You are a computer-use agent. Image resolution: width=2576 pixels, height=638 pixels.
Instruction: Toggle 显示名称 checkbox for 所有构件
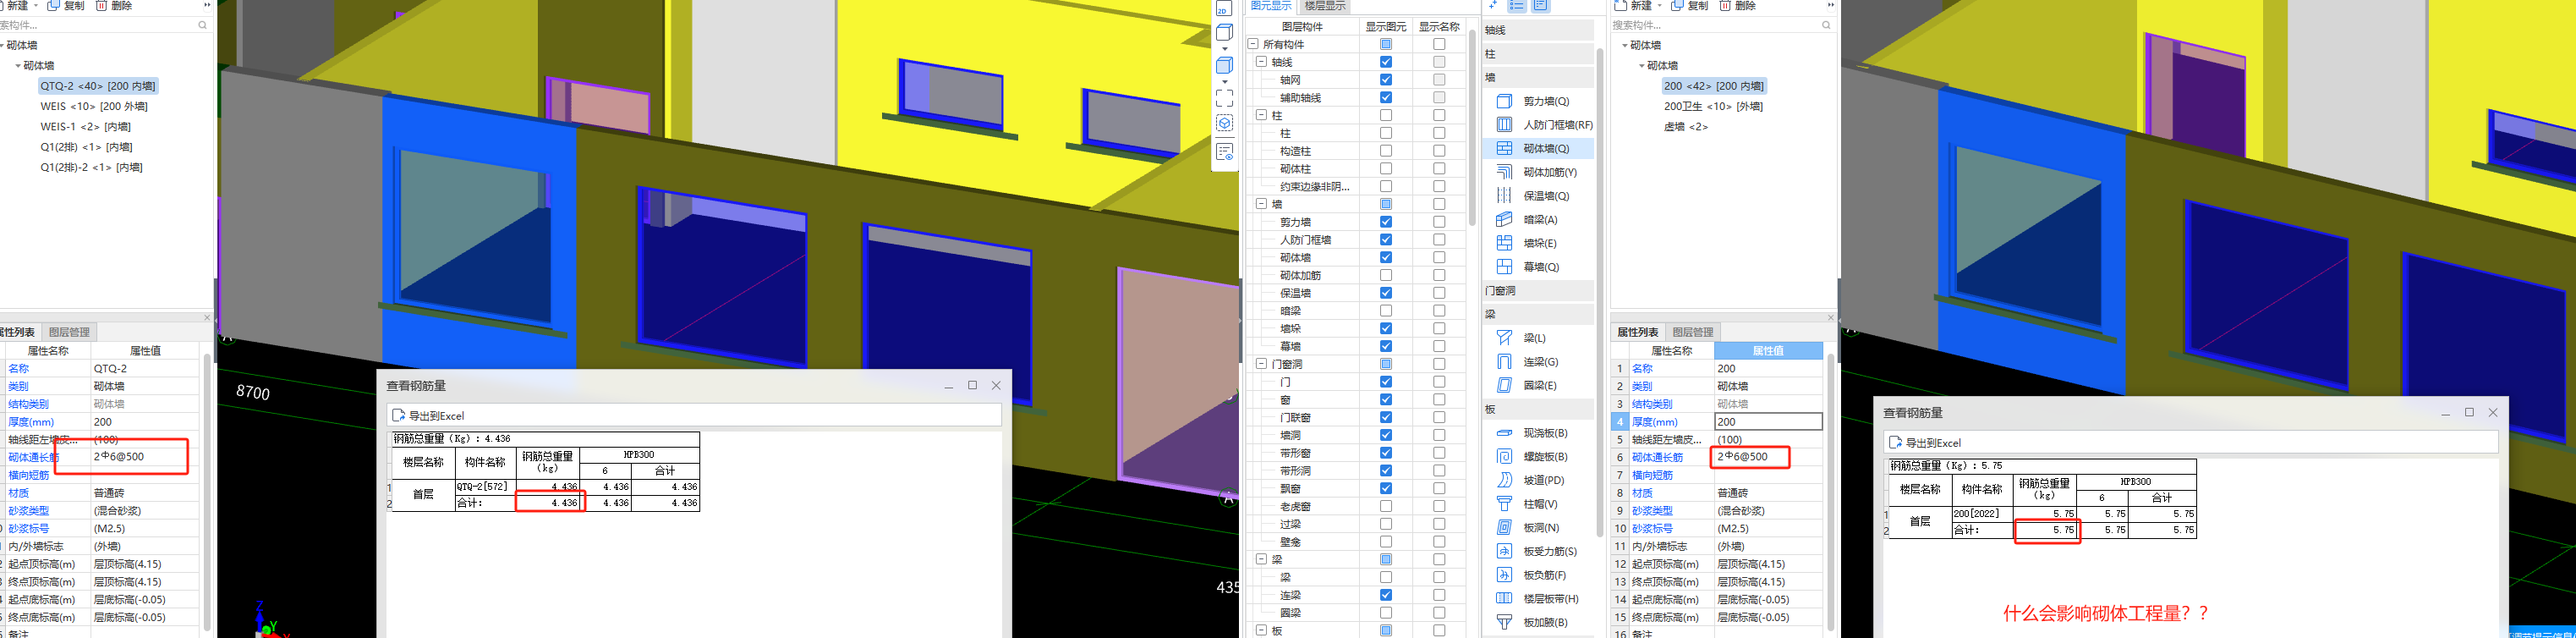[x=1439, y=44]
